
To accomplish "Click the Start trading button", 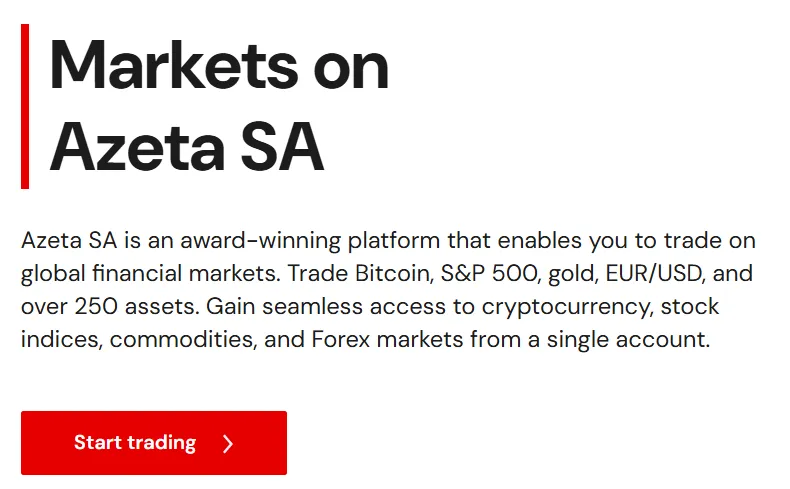I will 154,443.
